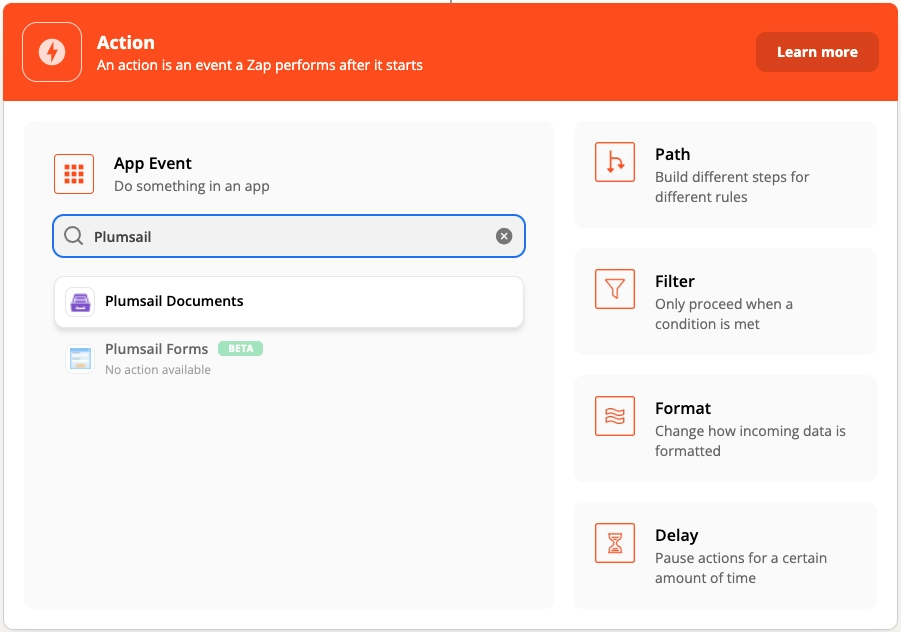The width and height of the screenshot is (901, 632).
Task: Choose the Filter option
Action: click(x=725, y=302)
